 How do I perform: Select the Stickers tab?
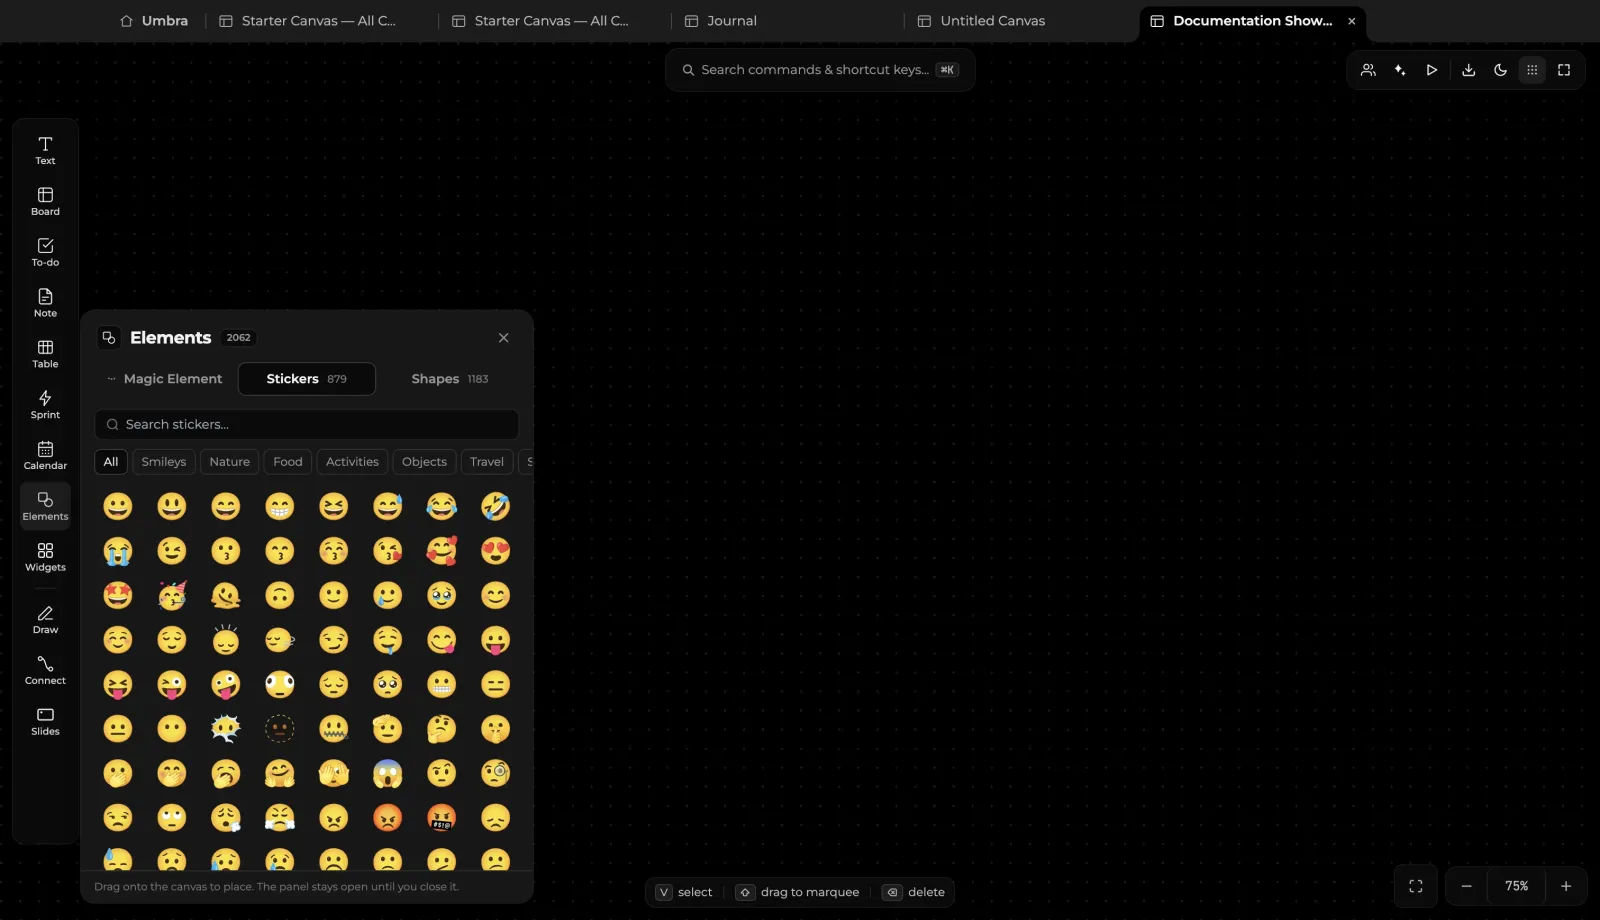pyautogui.click(x=307, y=379)
